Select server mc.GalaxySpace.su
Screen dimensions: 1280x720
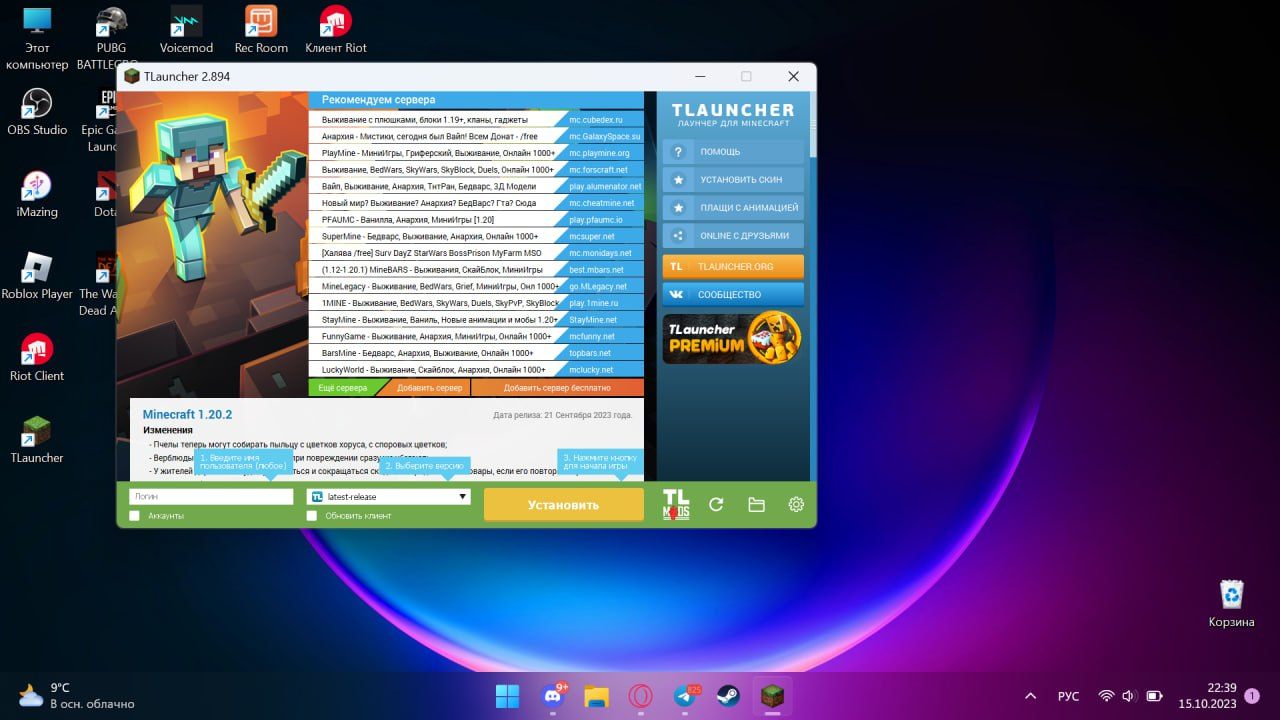(x=476, y=136)
